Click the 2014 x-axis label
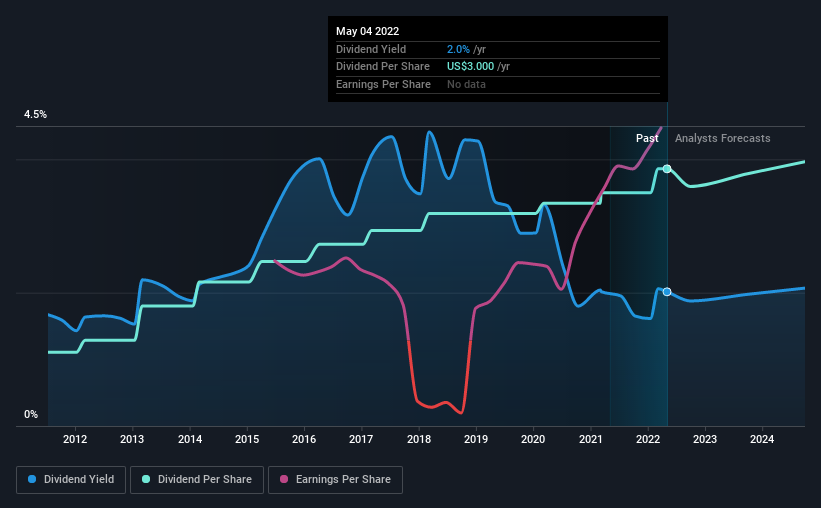821x508 pixels. pyautogui.click(x=190, y=439)
